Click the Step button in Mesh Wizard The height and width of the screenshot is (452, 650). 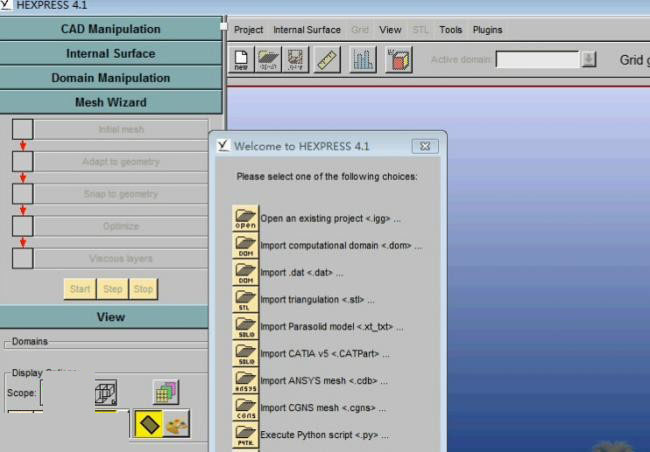112,289
